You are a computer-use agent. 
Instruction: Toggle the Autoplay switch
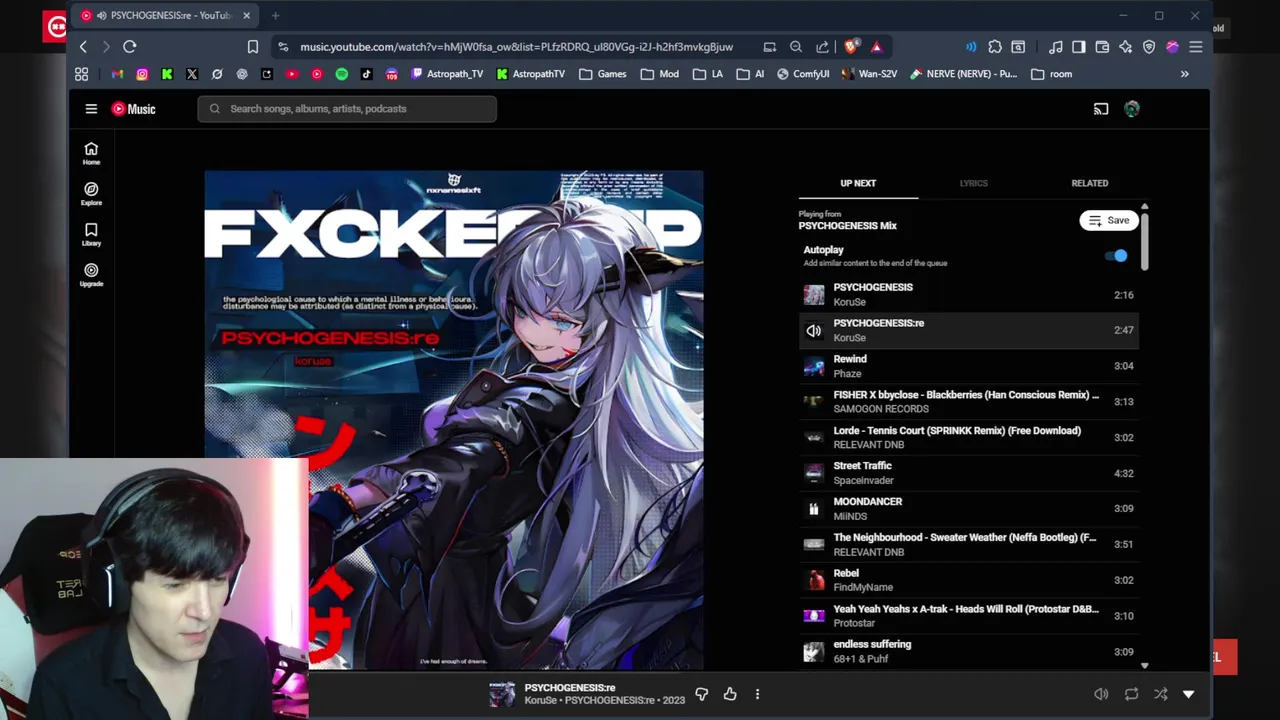[1116, 256]
